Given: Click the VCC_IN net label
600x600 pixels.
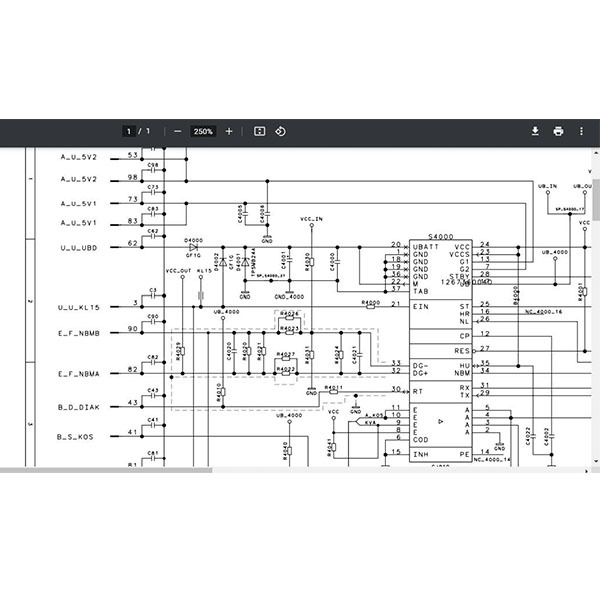Looking at the screenshot, I should (311, 219).
